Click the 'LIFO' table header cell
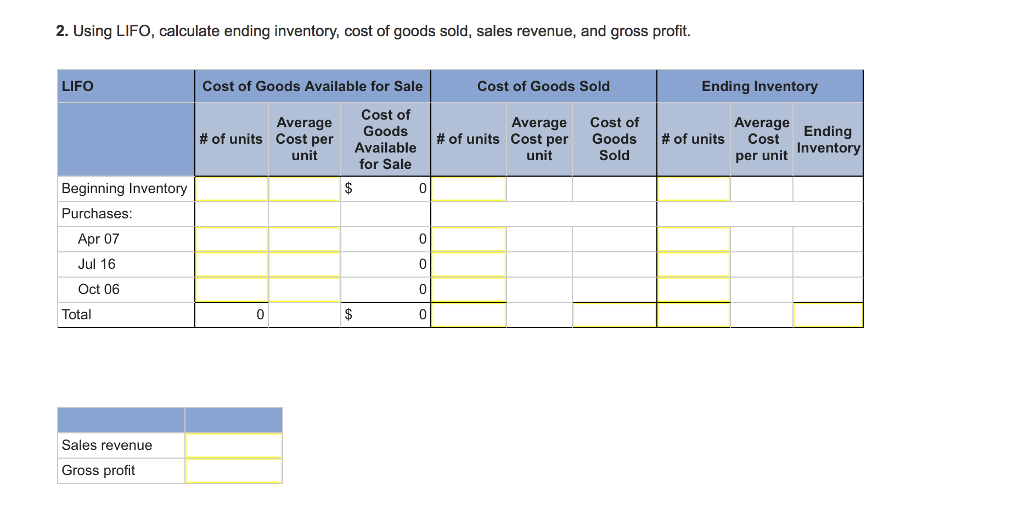The height and width of the screenshot is (519, 1024). (126, 86)
